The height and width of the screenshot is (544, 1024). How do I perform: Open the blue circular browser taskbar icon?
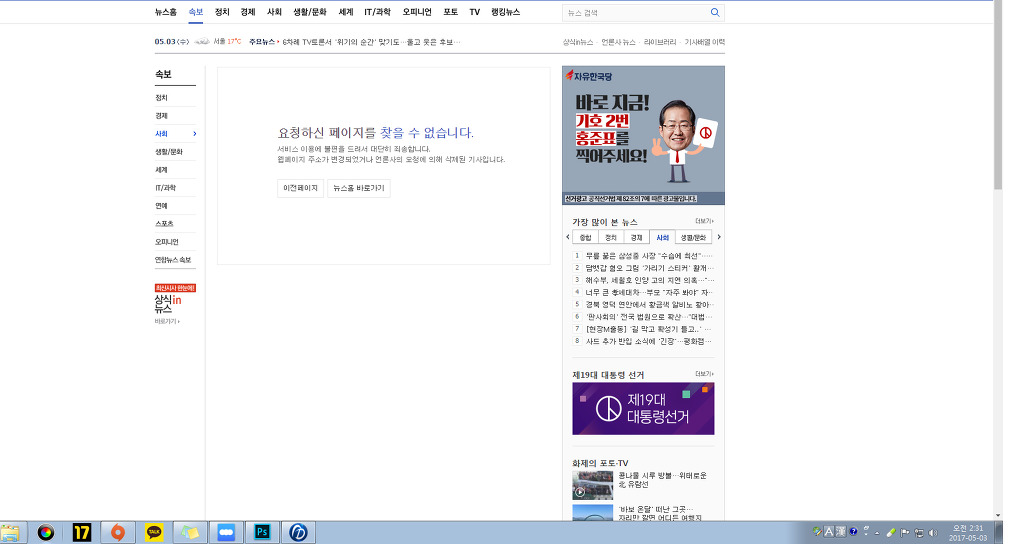(298, 532)
